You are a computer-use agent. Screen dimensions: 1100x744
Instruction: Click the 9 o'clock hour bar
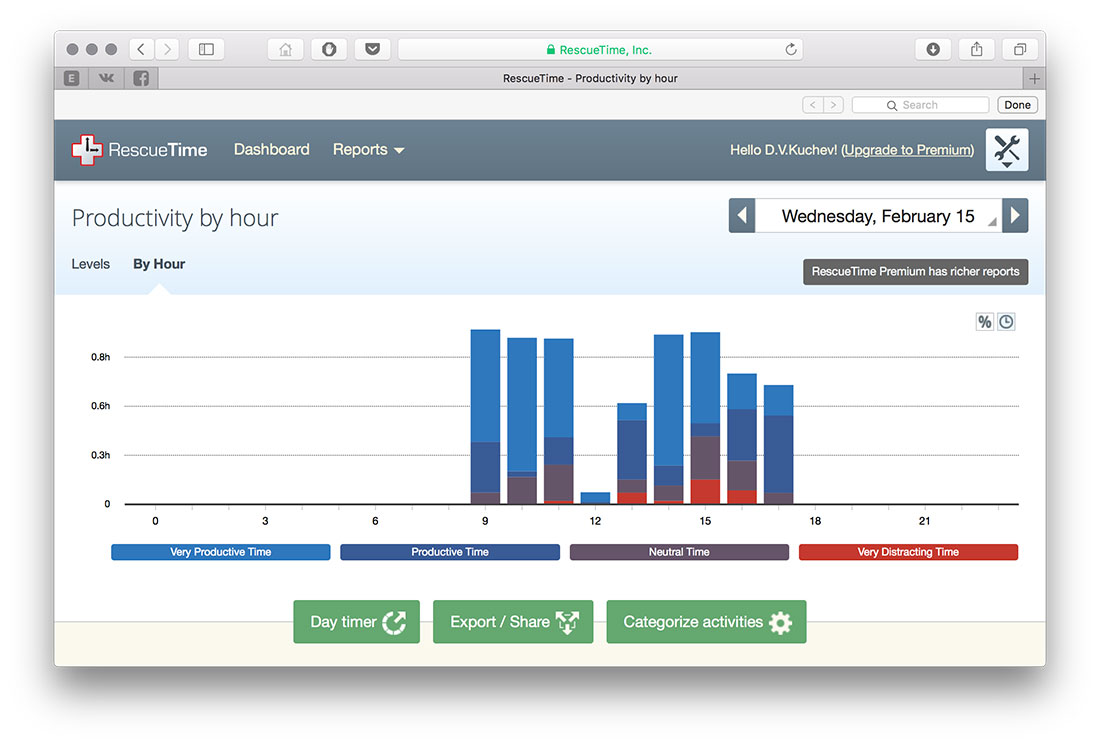click(485, 417)
